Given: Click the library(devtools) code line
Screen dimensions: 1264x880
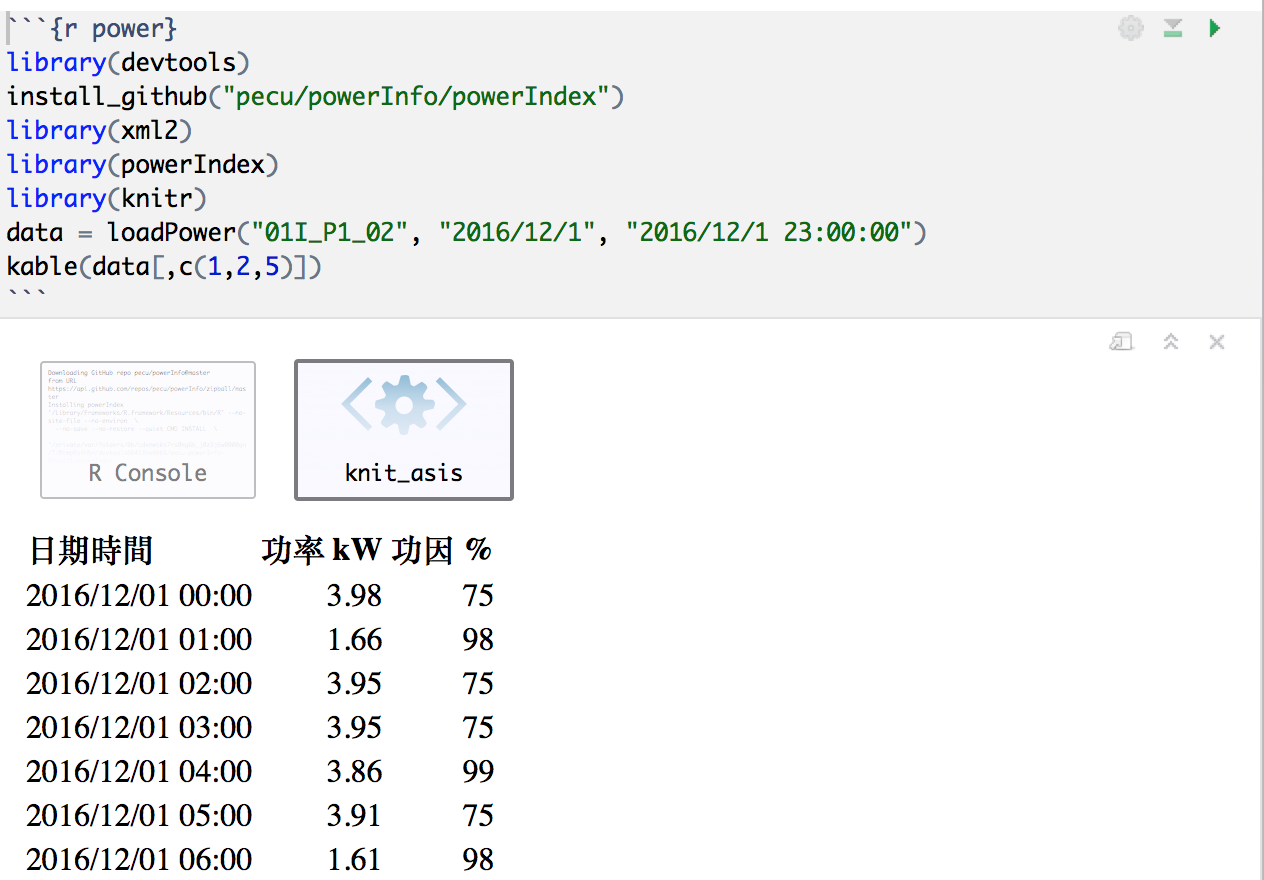Looking at the screenshot, I should 128,63.
